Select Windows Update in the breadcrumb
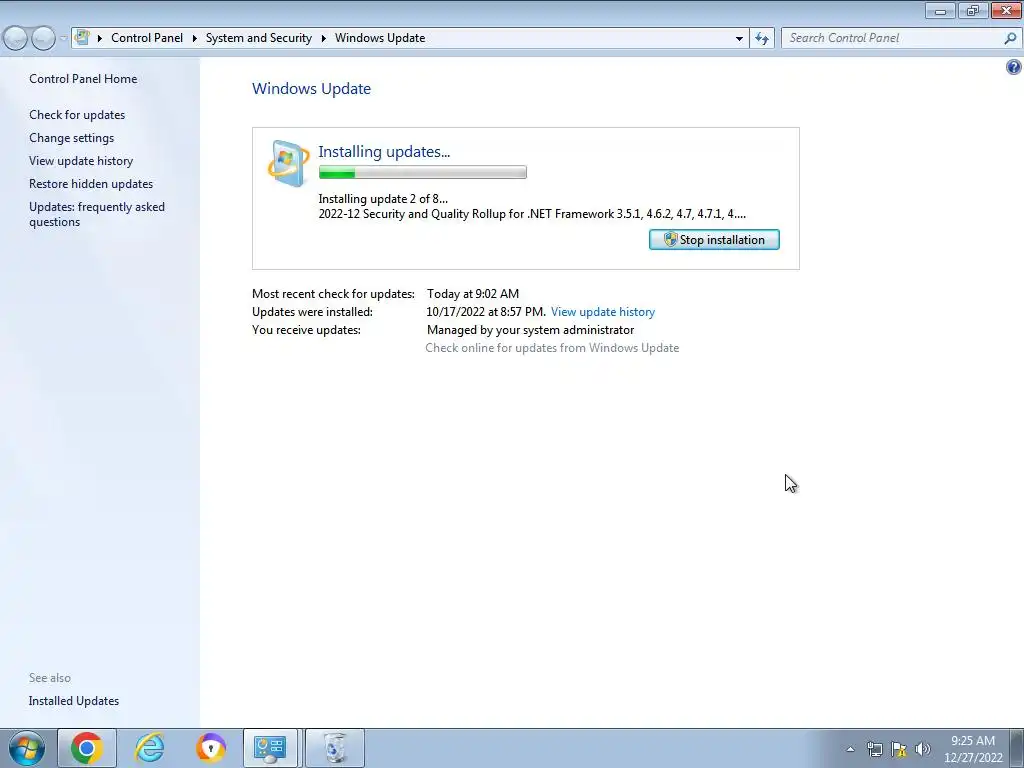This screenshot has height=768, width=1024. (380, 38)
